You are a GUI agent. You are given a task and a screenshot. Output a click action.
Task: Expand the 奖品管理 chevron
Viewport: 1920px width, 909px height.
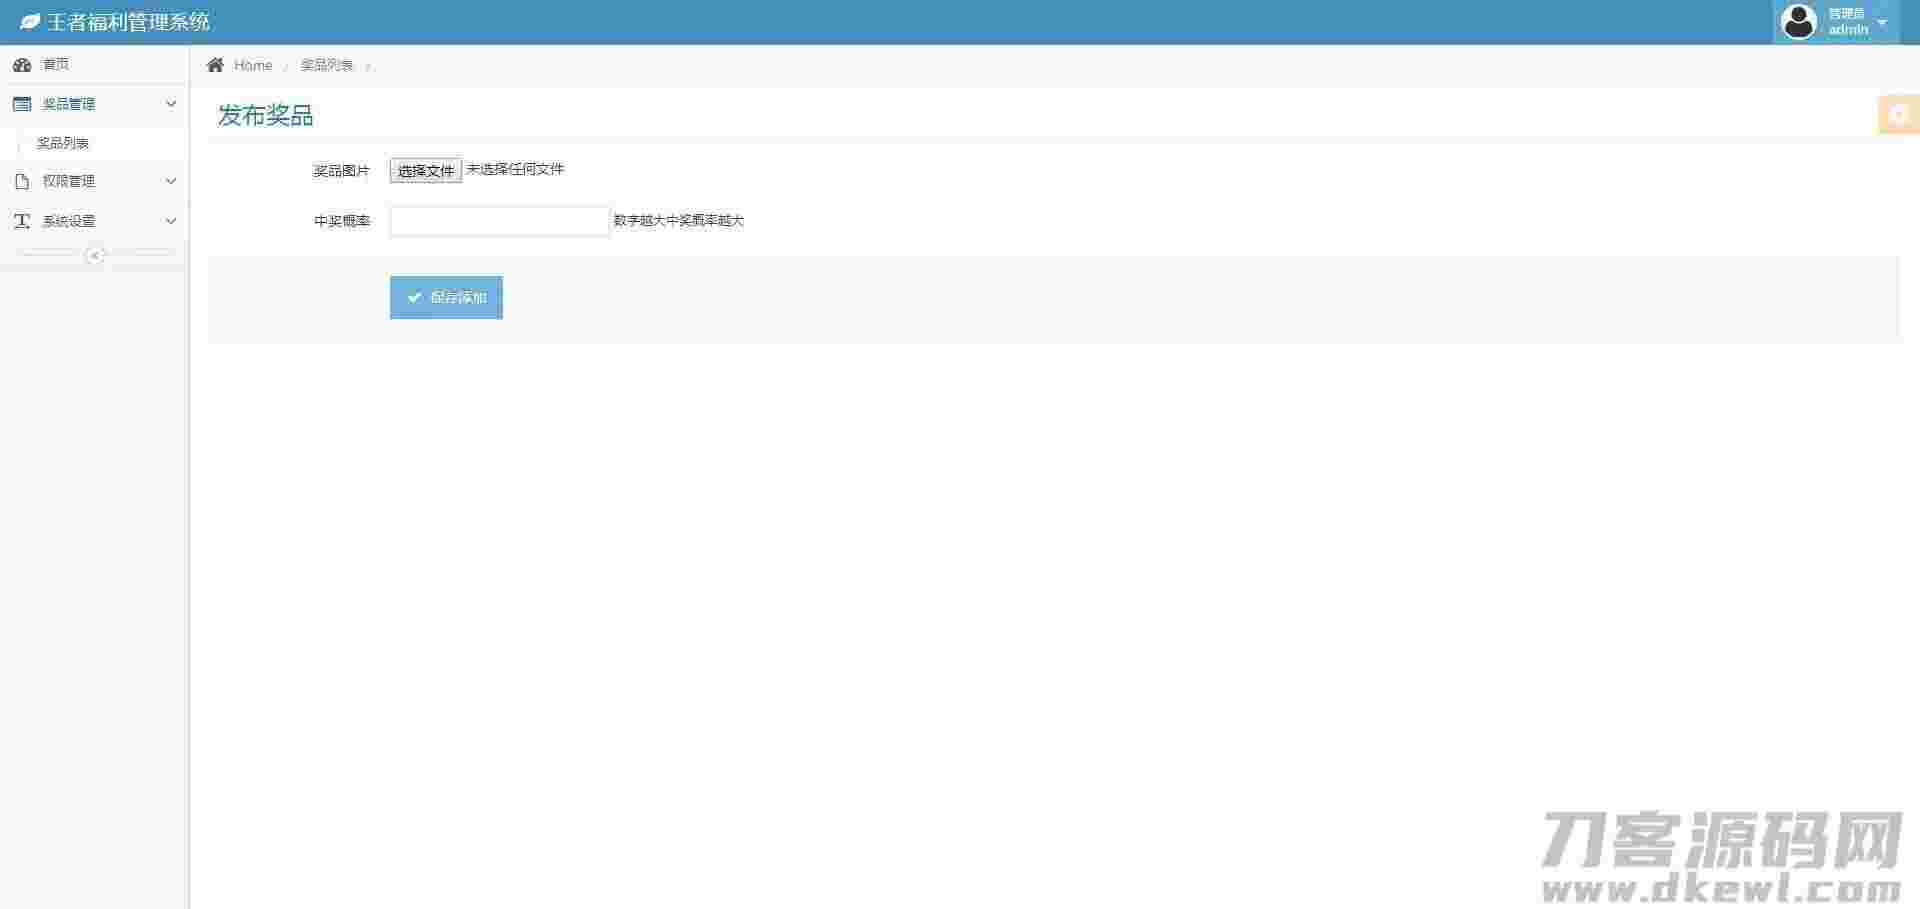point(170,104)
